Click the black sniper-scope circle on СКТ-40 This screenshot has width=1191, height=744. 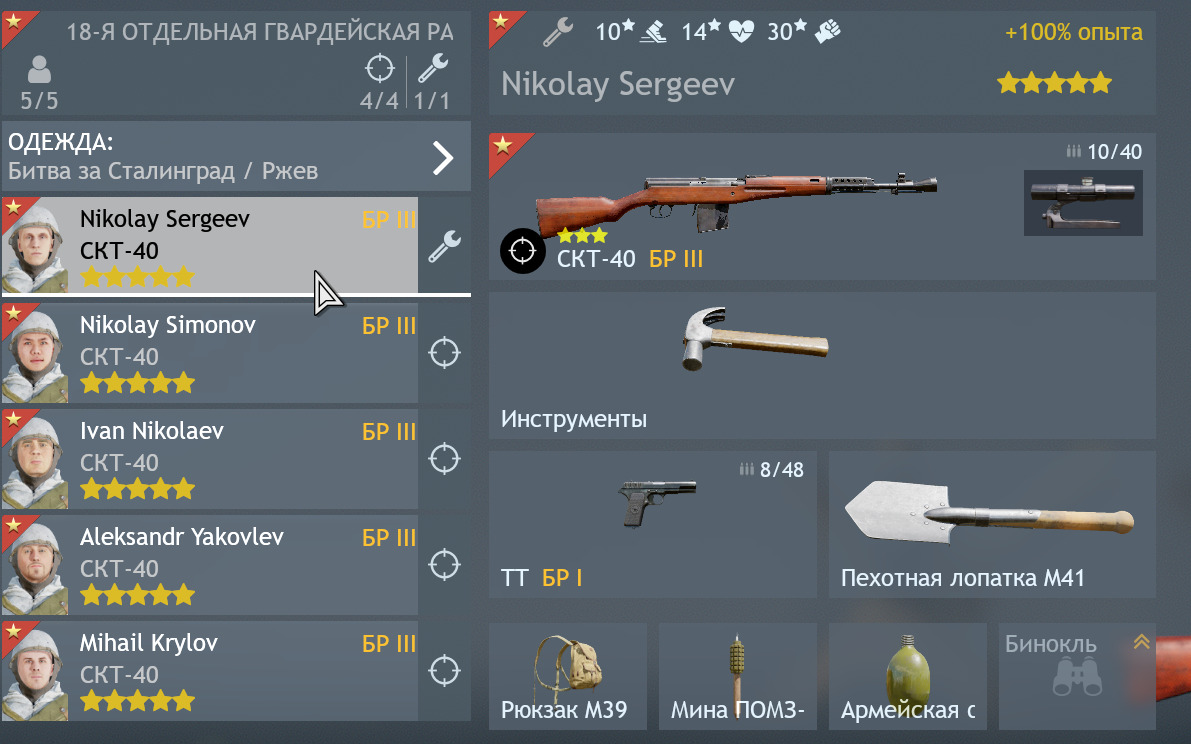[523, 251]
